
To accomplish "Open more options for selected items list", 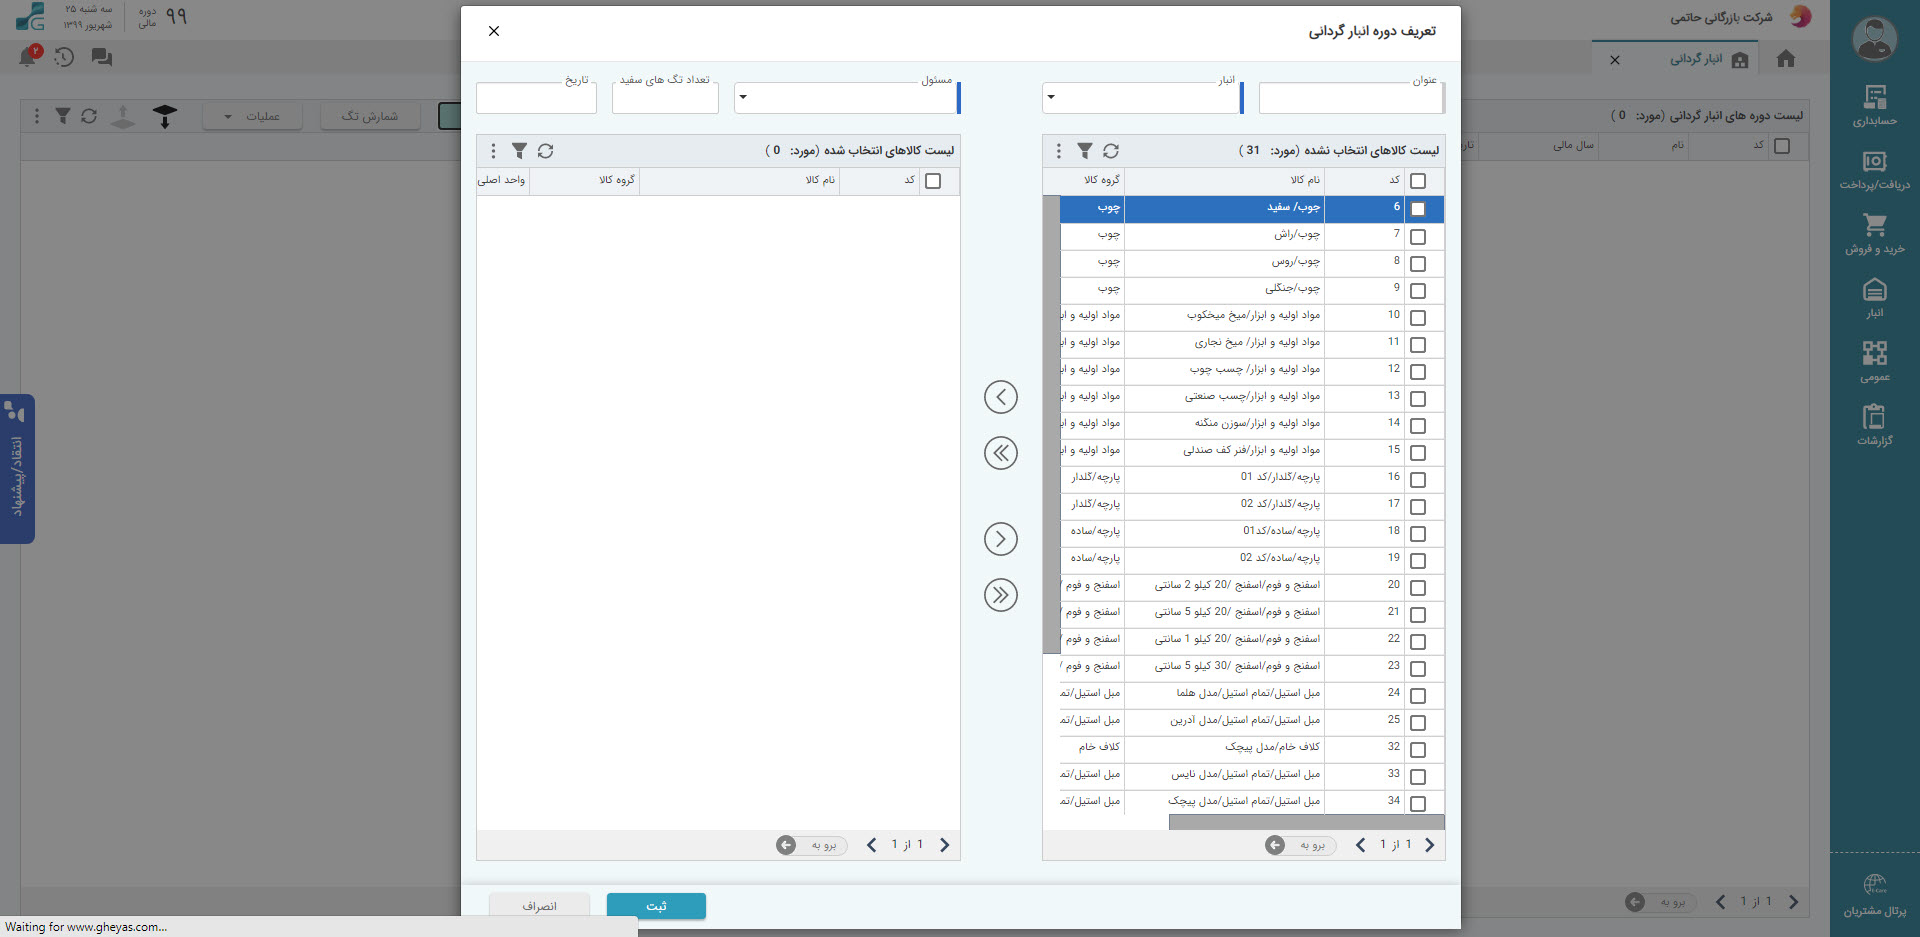I will coord(493,151).
